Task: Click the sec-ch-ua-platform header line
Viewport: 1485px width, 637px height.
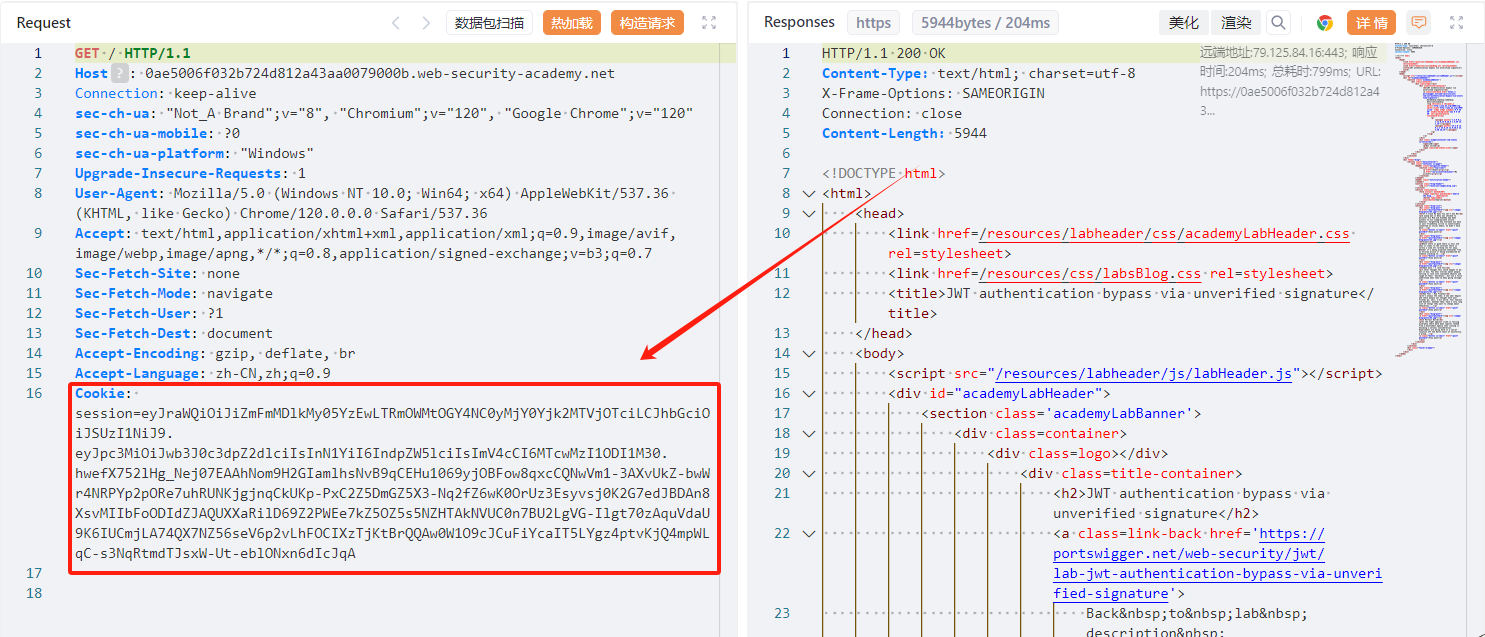Action: click(195, 153)
